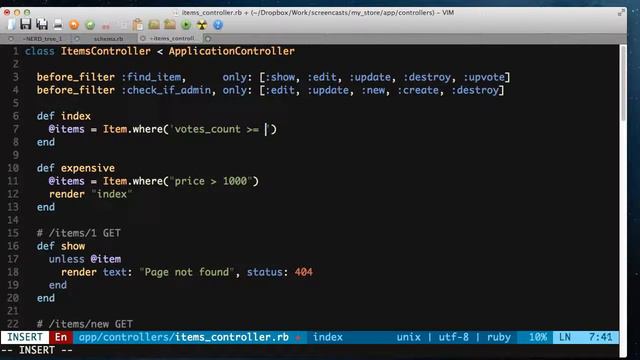Click the Cut scissors toolbar icon
This screenshot has width=640, height=360.
coord(106,26)
